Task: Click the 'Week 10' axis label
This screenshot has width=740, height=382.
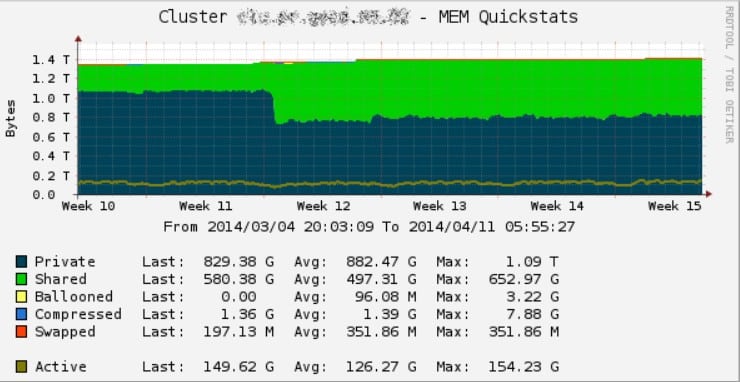Action: pos(88,206)
